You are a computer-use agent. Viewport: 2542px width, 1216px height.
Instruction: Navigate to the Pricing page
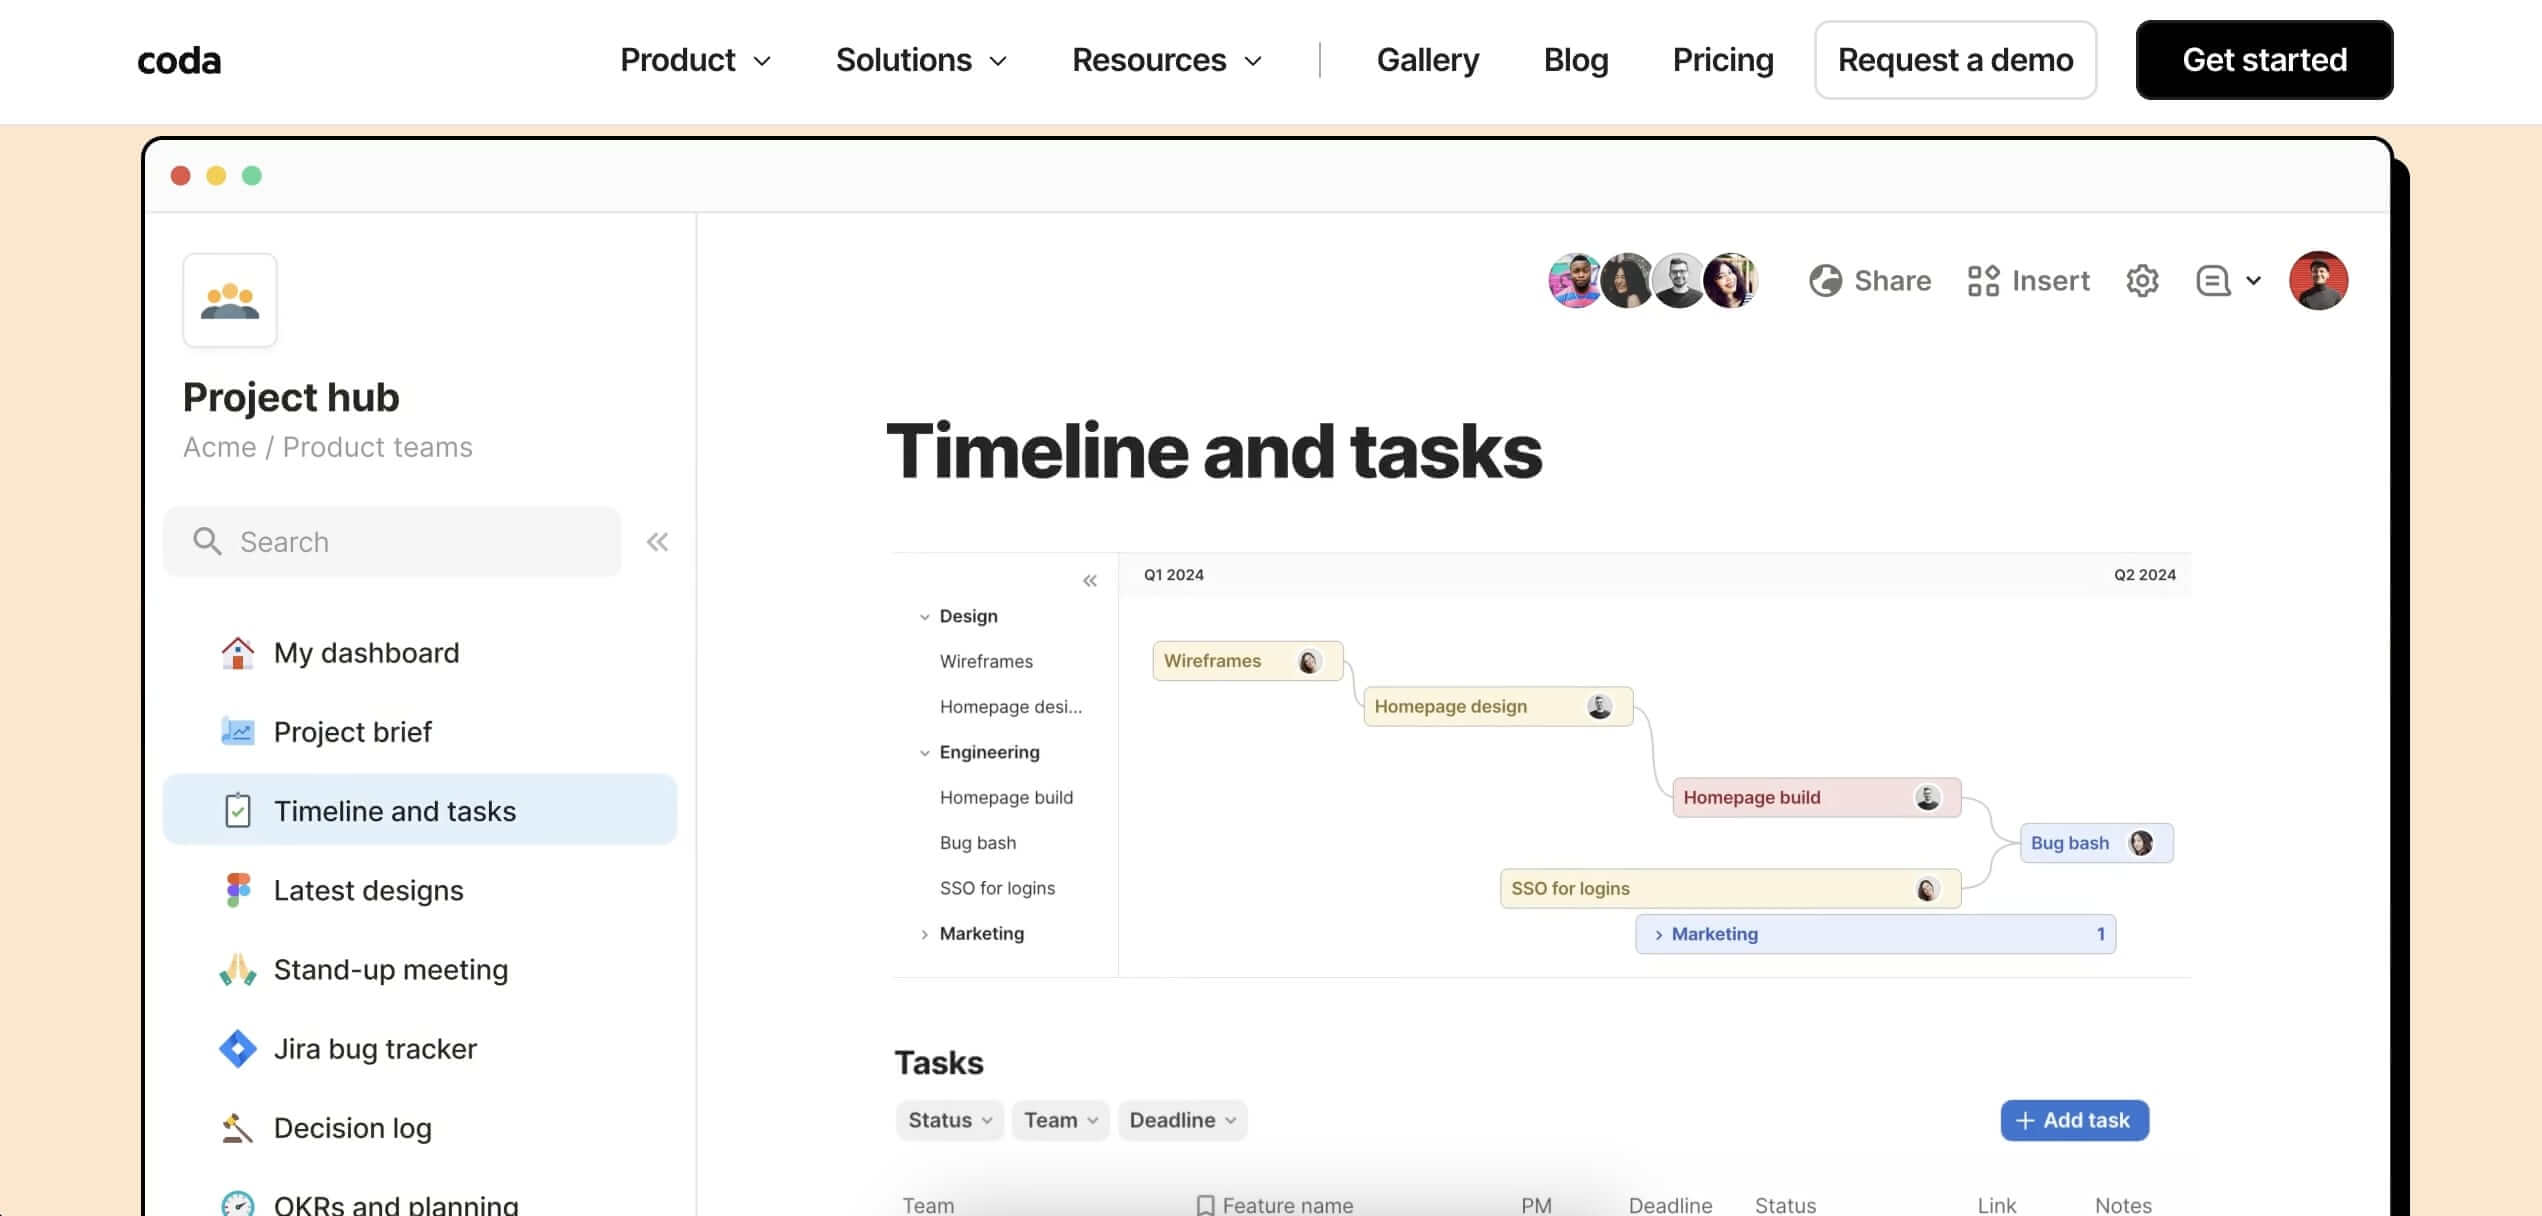[1722, 60]
